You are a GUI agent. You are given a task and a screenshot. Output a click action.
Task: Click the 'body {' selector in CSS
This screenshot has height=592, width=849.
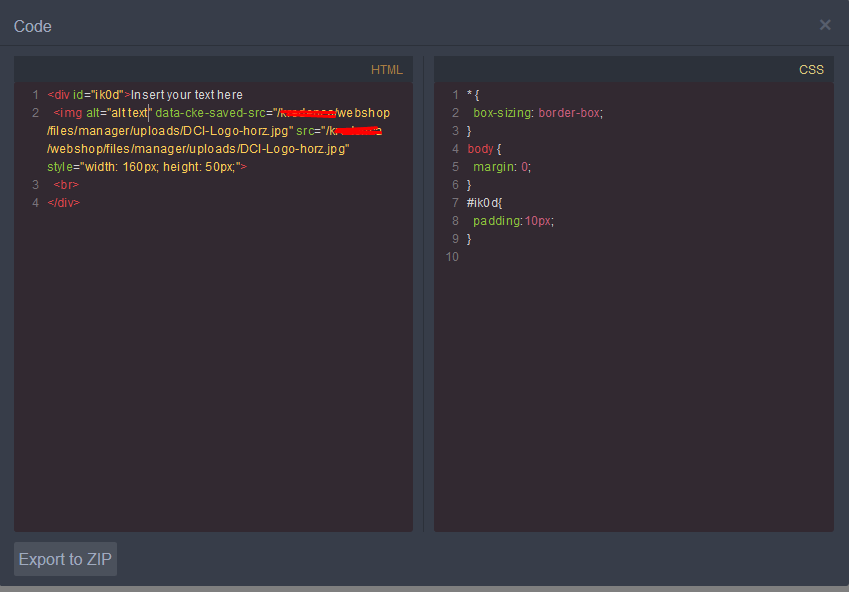click(484, 149)
